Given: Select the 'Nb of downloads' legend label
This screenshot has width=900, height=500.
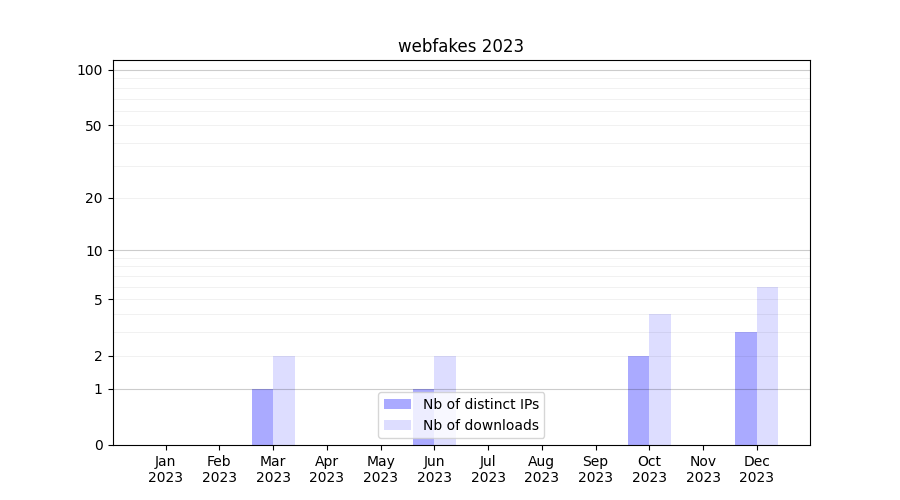Looking at the screenshot, I should (481, 425).
